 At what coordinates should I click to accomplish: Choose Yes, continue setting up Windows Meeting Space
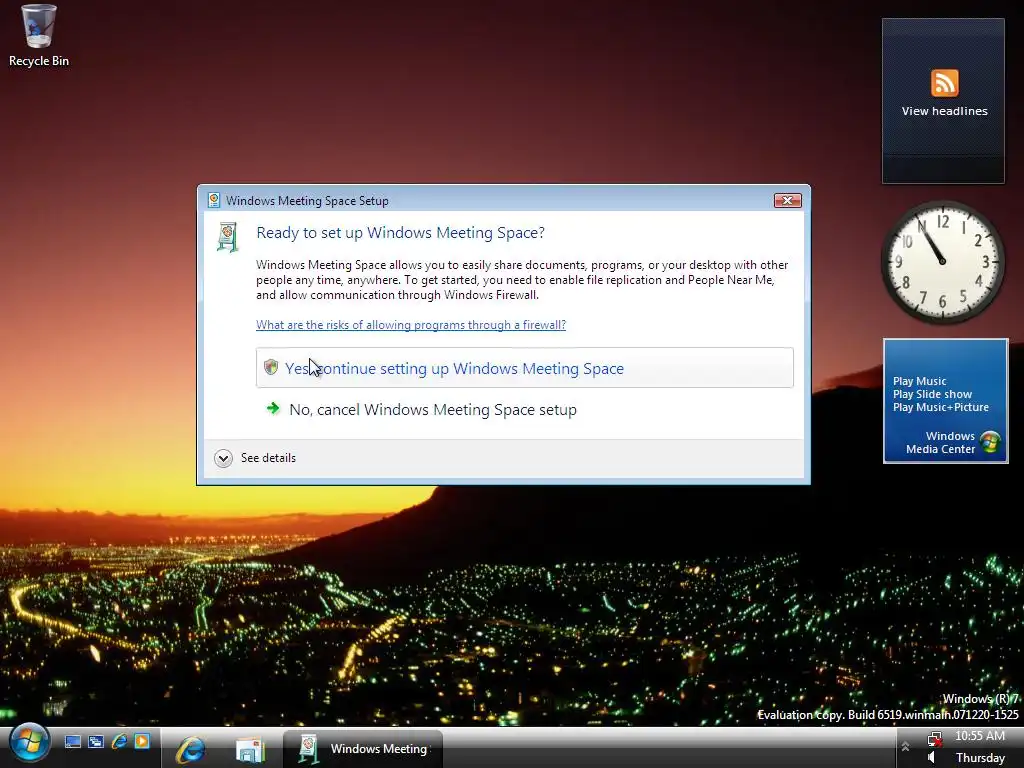click(524, 368)
